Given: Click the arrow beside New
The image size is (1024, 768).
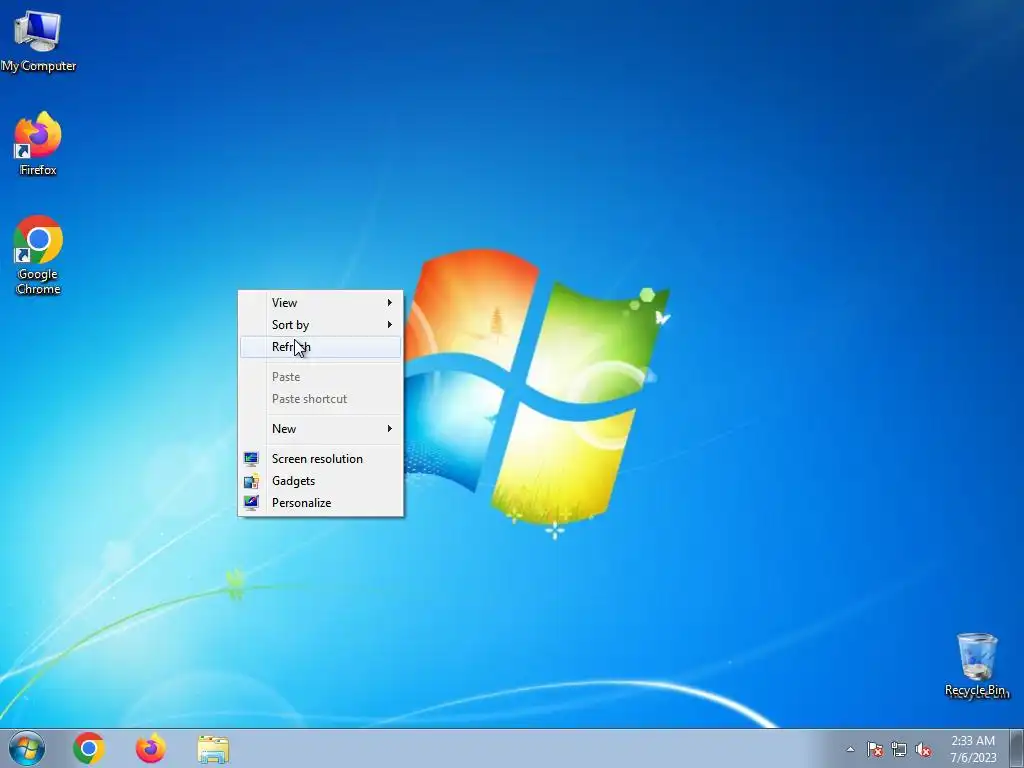Looking at the screenshot, I should (390, 428).
